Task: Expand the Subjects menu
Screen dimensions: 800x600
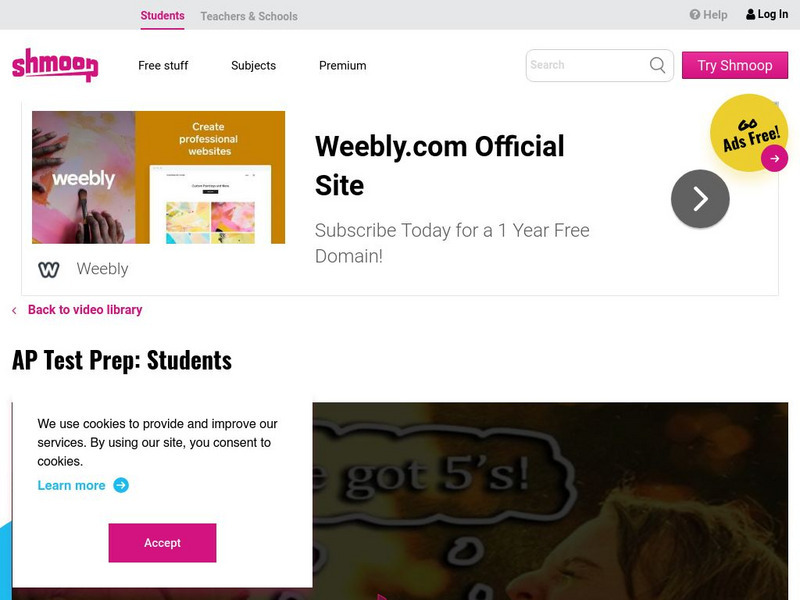Action: click(x=254, y=66)
